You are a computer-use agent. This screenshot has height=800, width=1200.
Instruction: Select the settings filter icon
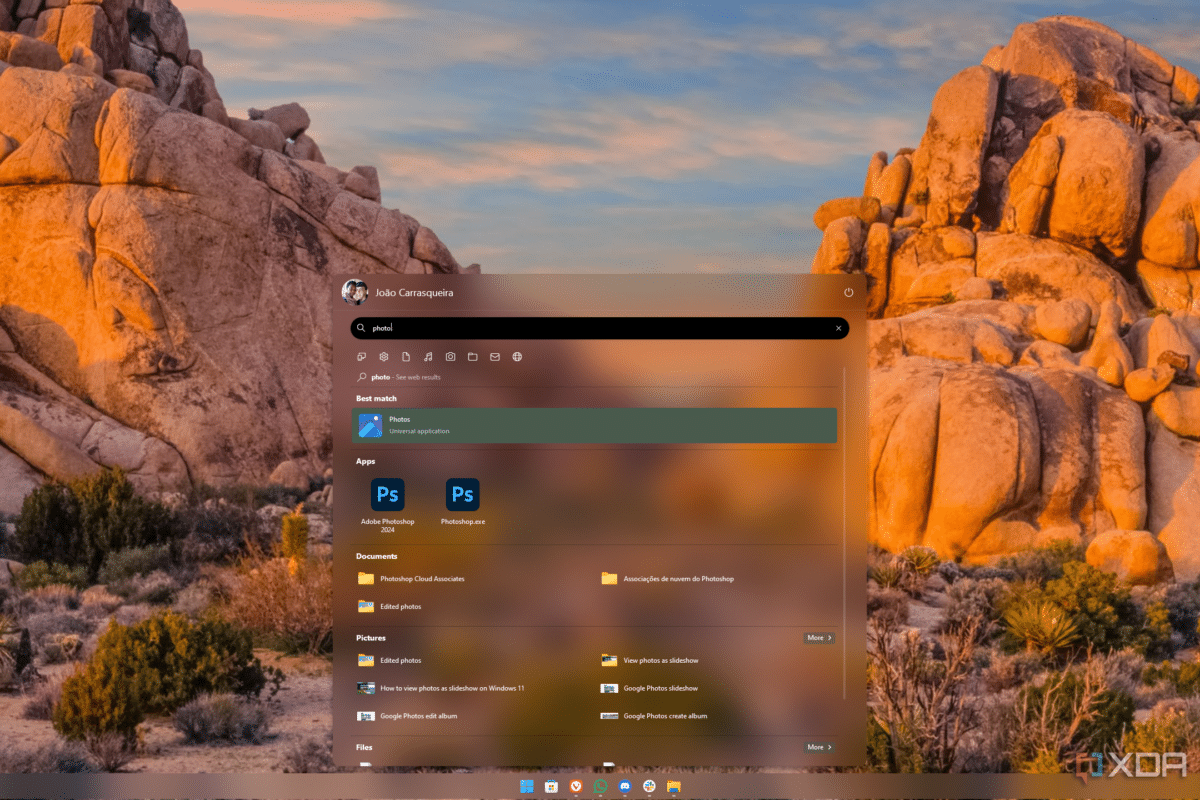(384, 357)
